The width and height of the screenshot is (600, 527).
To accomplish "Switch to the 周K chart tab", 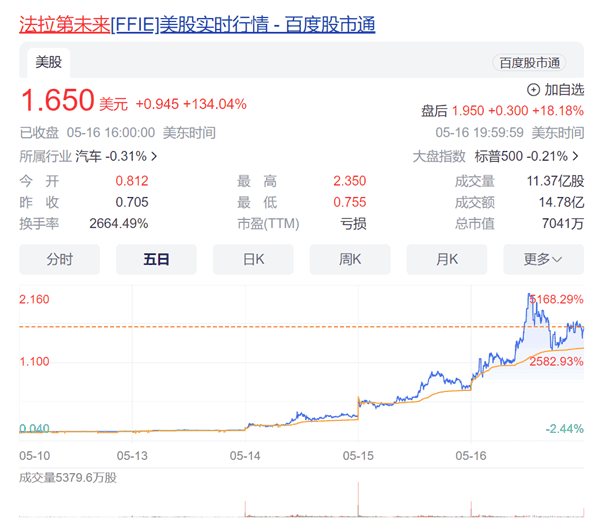I will [350, 259].
